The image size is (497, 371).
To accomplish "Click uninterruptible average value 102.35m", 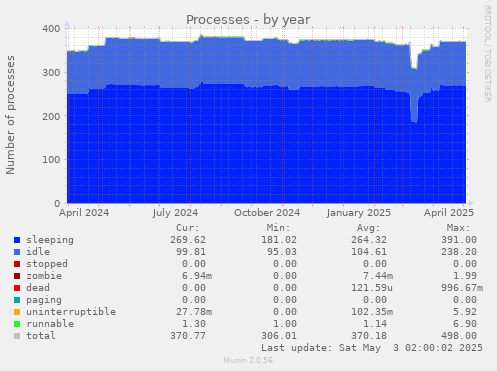I will pyautogui.click(x=372, y=312).
